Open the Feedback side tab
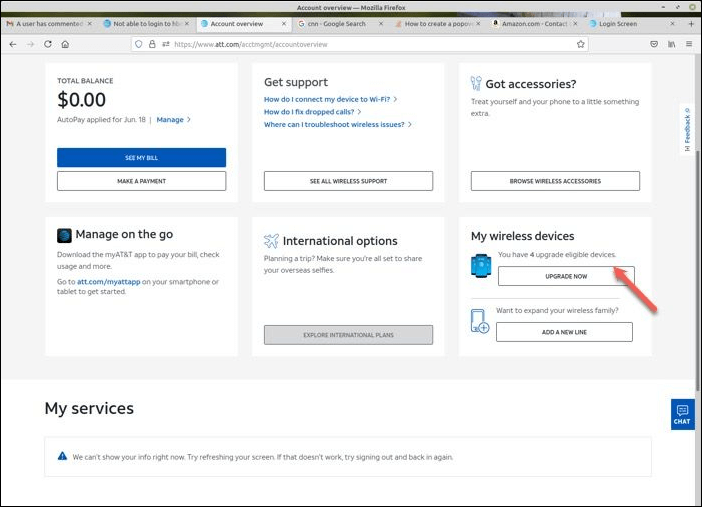The image size is (702, 507). (687, 130)
